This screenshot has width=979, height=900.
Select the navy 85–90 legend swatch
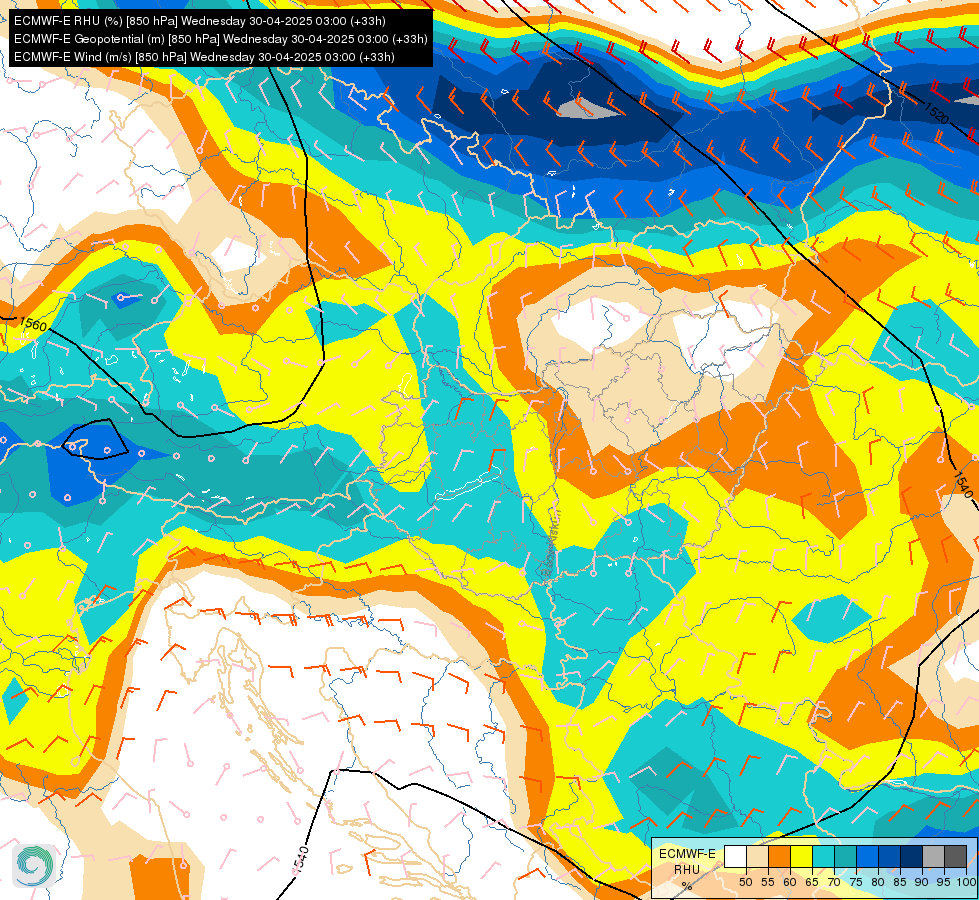tap(912, 856)
